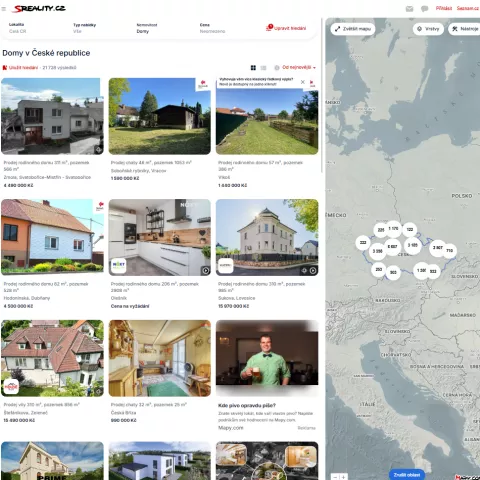
Task: Open the mail envelope icon
Action: click(x=409, y=9)
